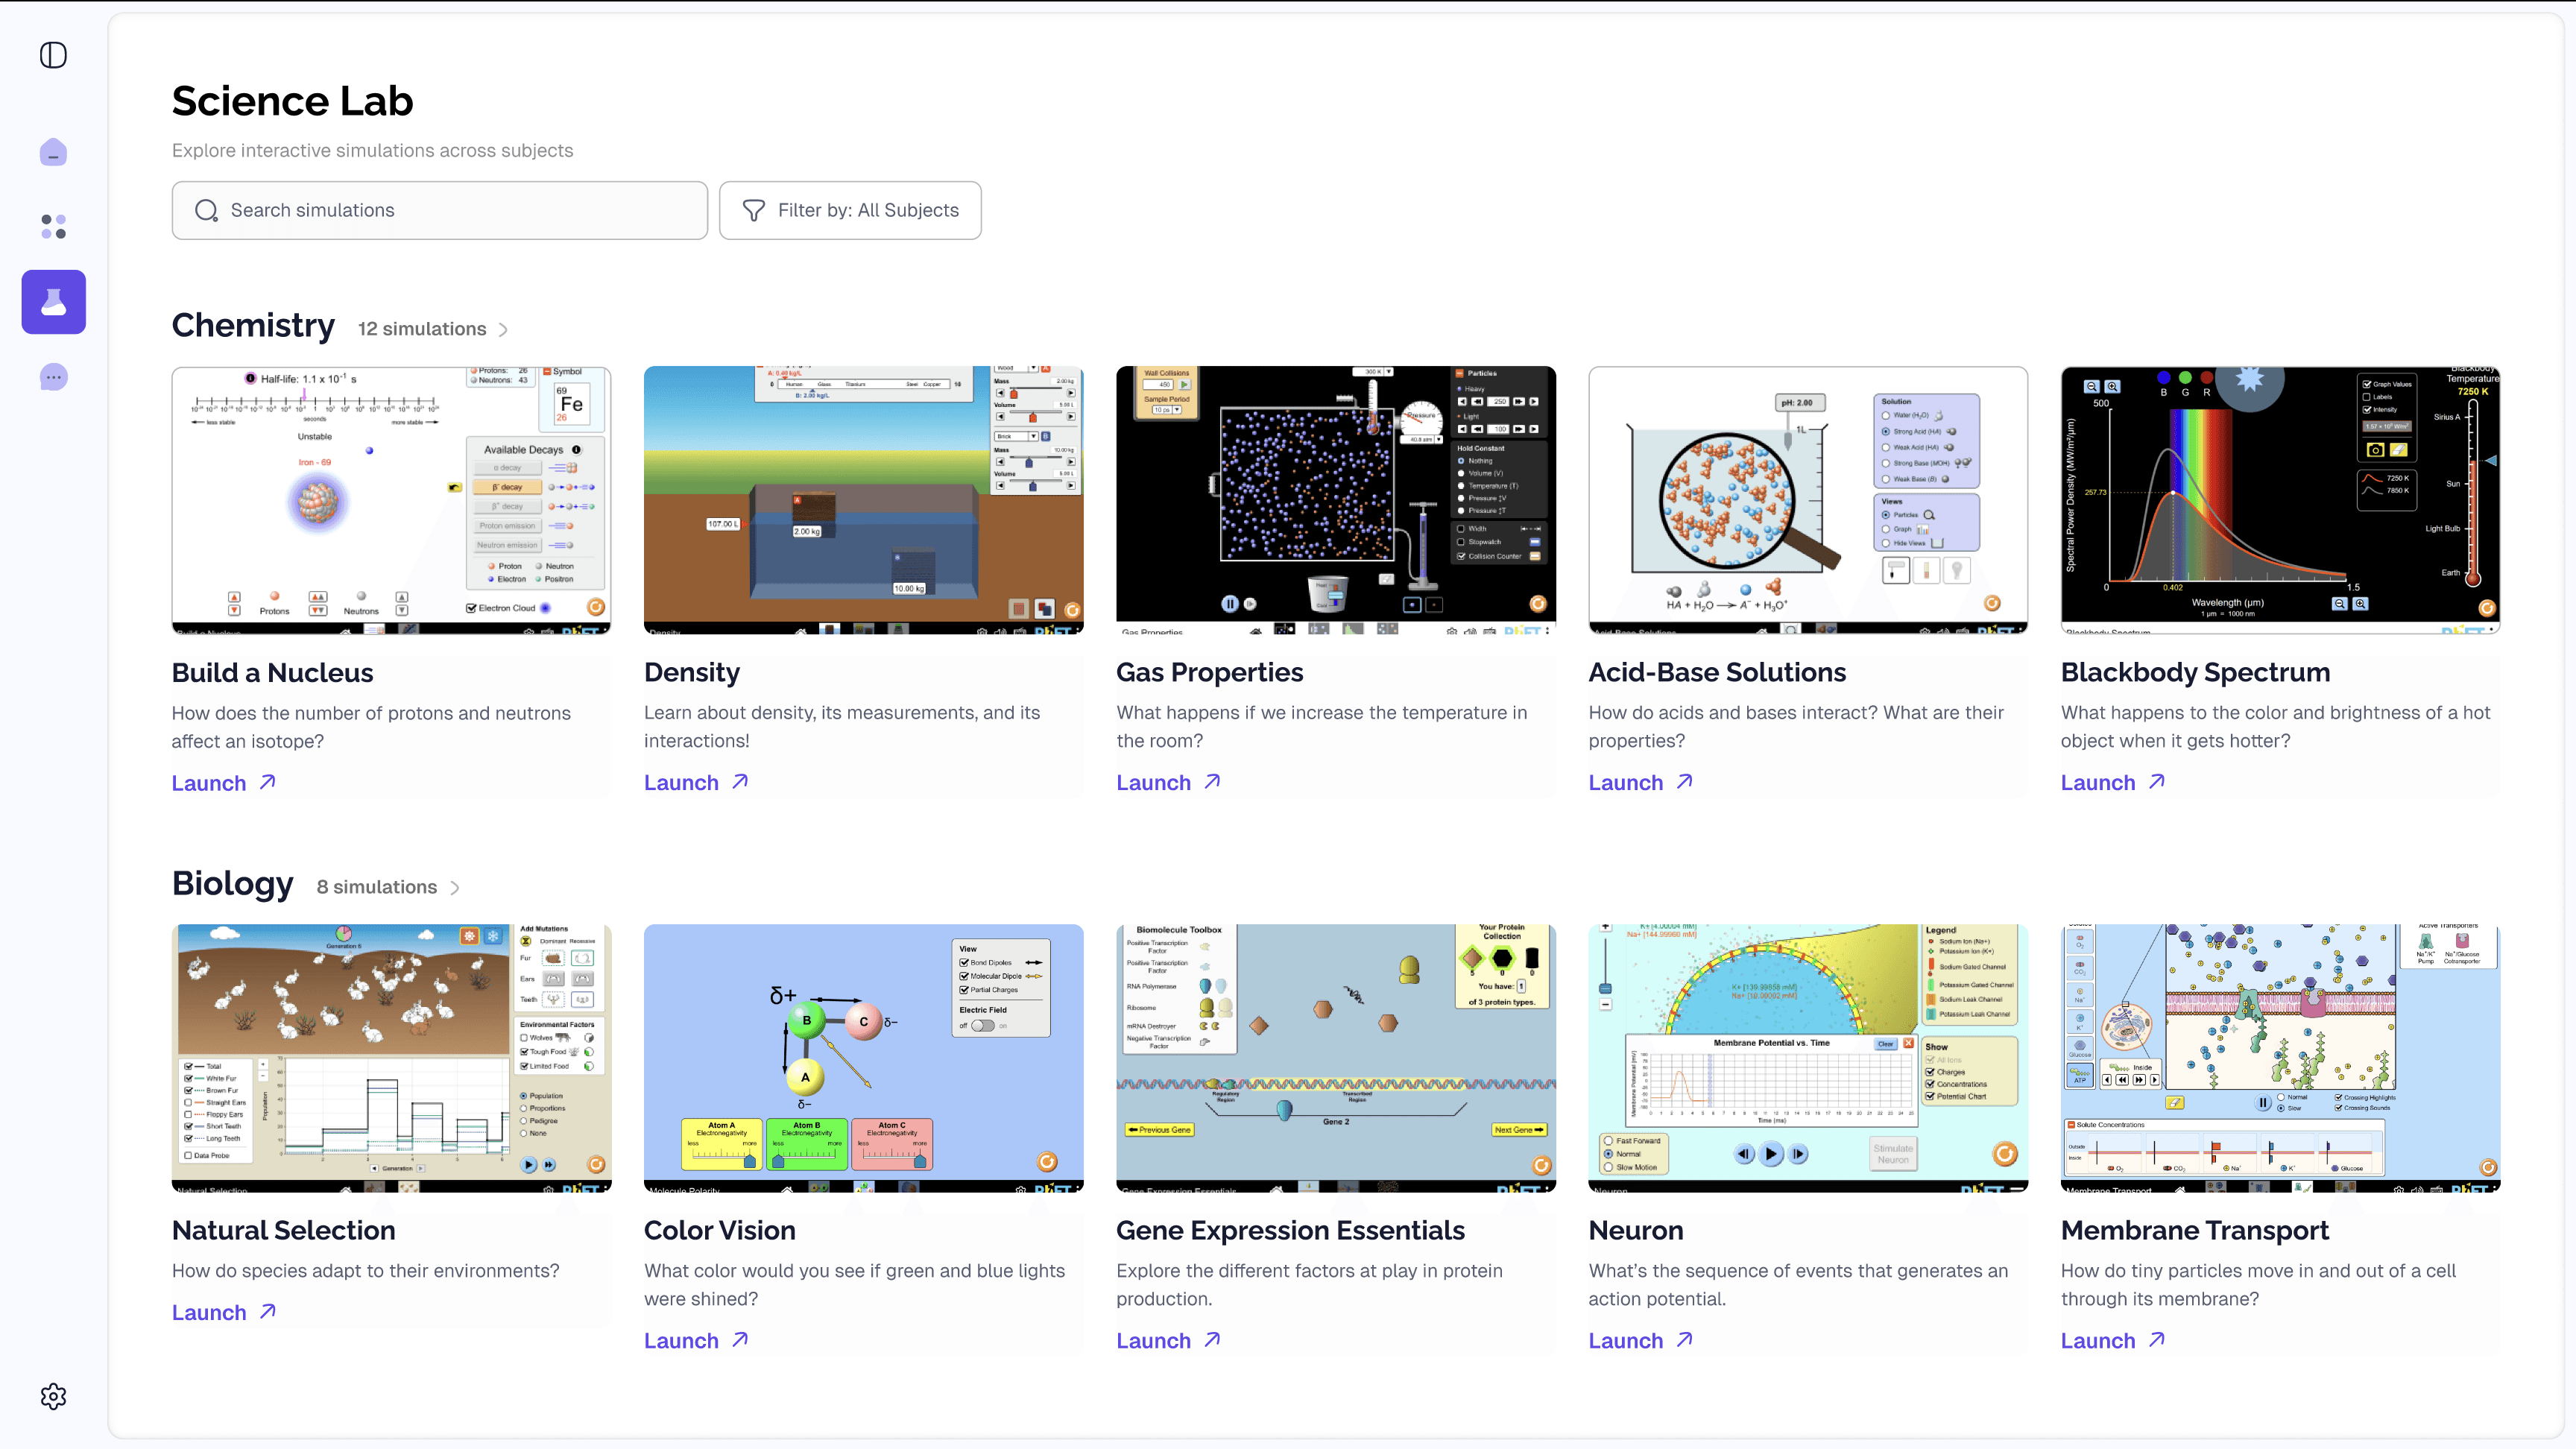The height and width of the screenshot is (1449, 2576).
Task: Expand Chemistry 12 simulations chevron
Action: tap(503, 330)
